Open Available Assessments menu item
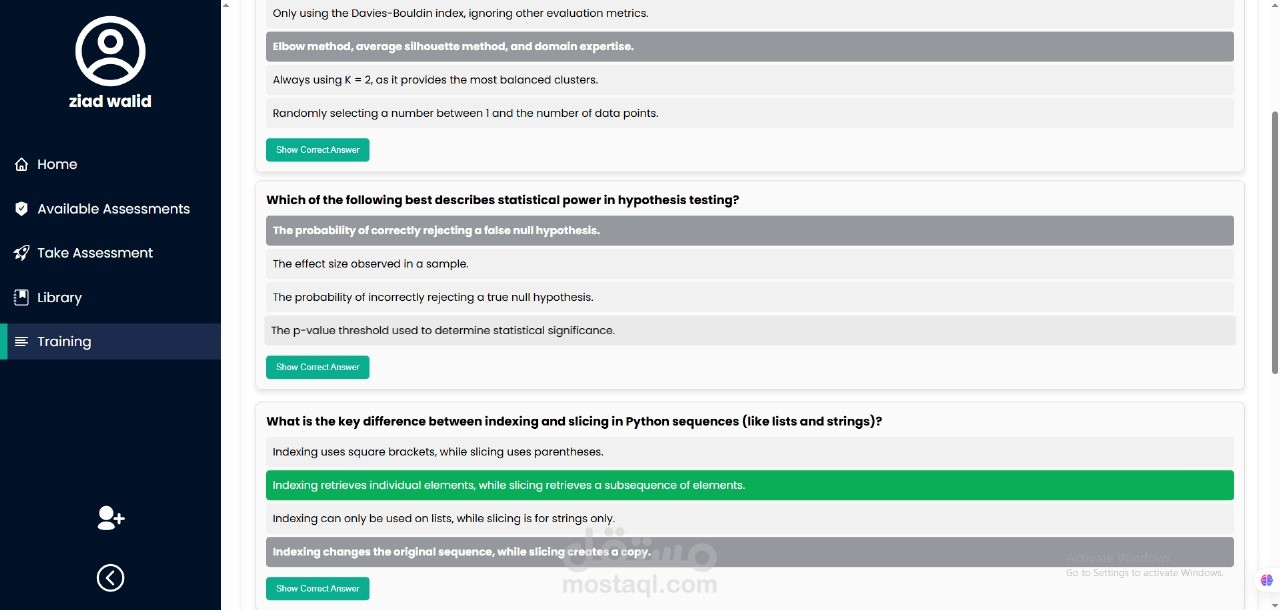Screen dimensions: 1280x610 (113, 209)
